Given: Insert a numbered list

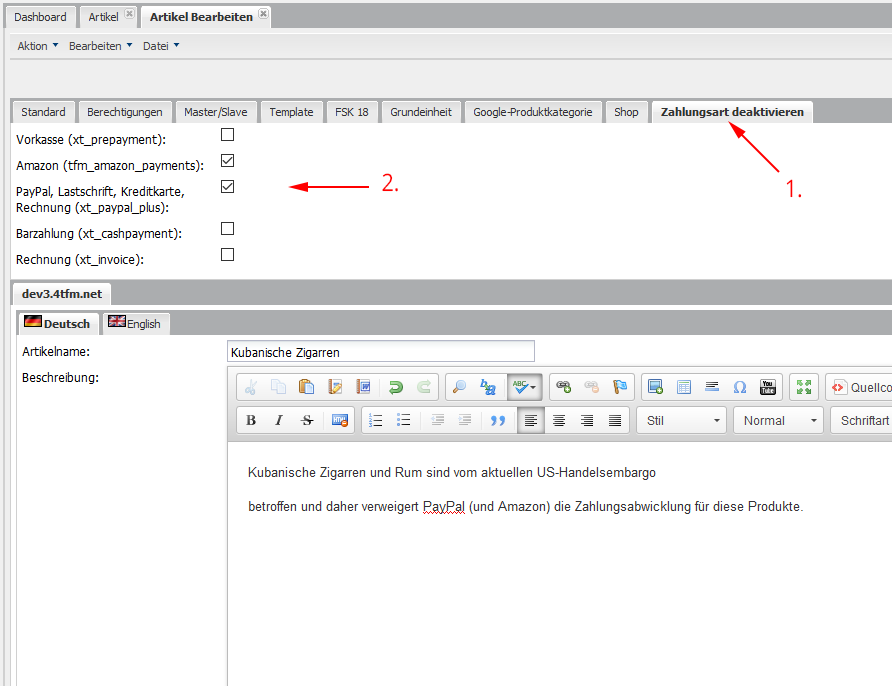Looking at the screenshot, I should coord(376,421).
